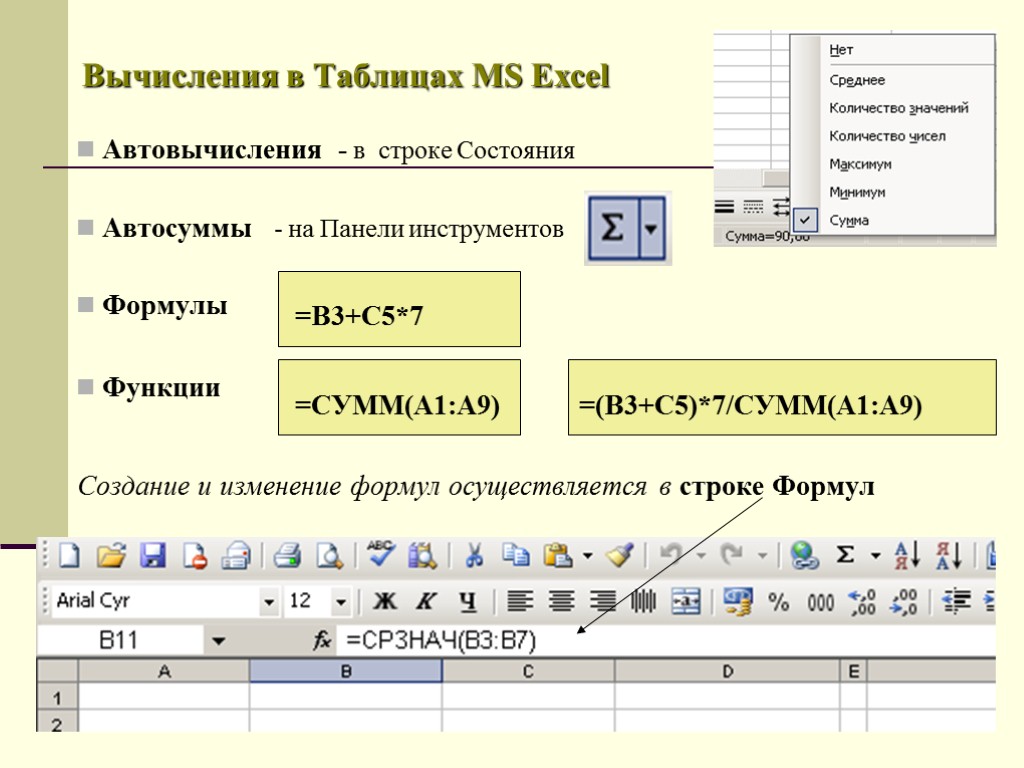
Task: Insert a hyperlink with globe icon
Action: (x=804, y=556)
